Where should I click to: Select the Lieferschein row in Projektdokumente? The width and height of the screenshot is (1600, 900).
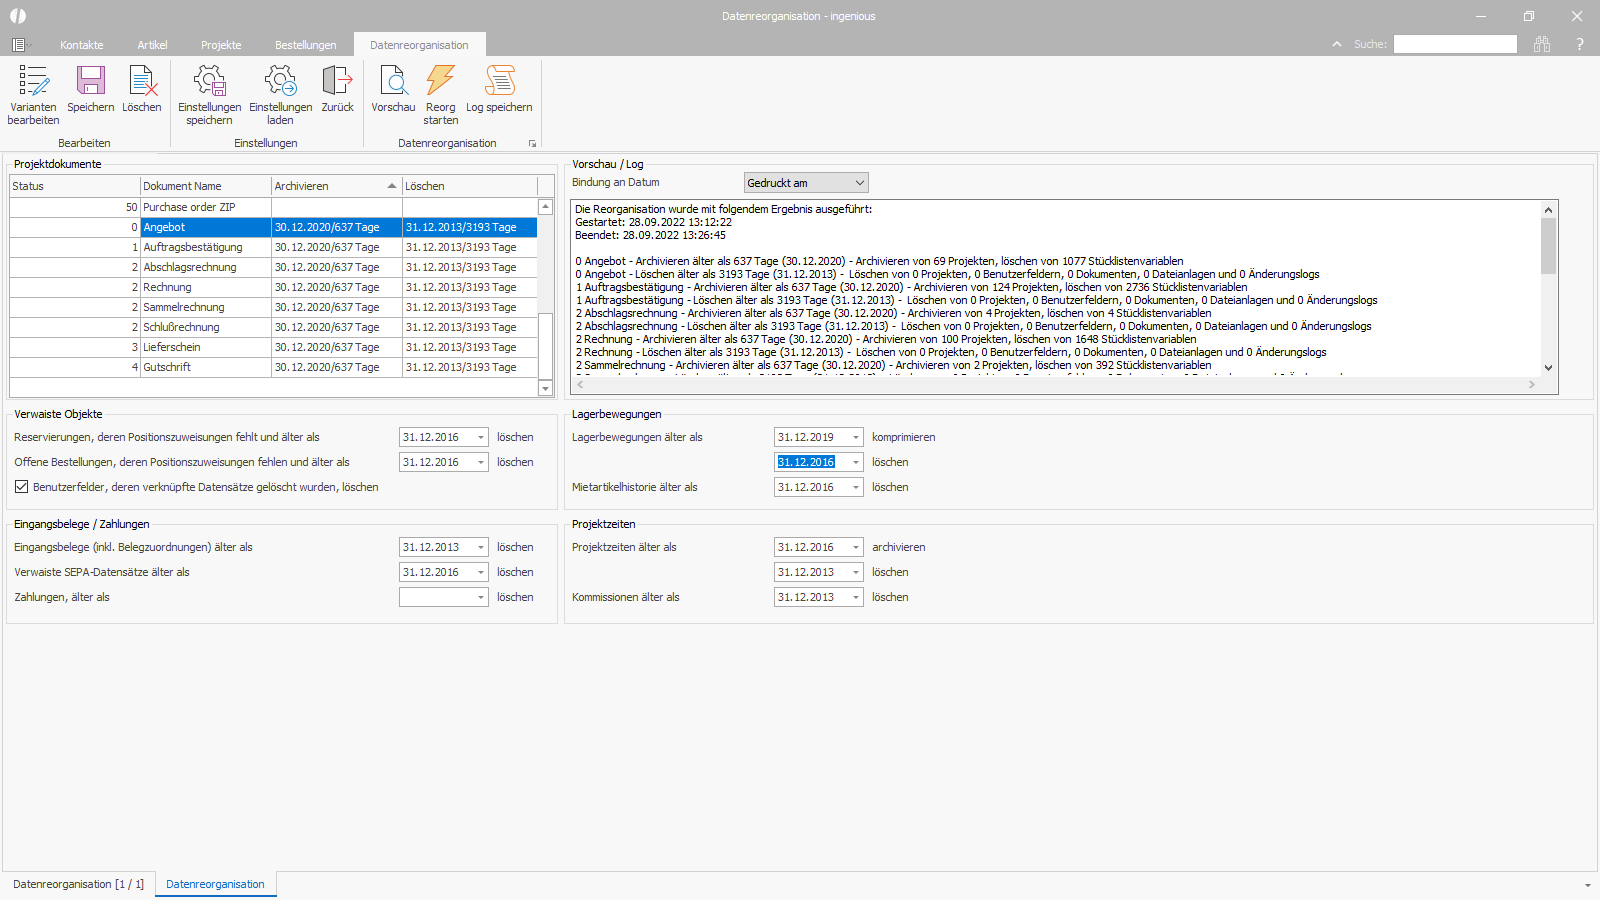[x=273, y=347]
